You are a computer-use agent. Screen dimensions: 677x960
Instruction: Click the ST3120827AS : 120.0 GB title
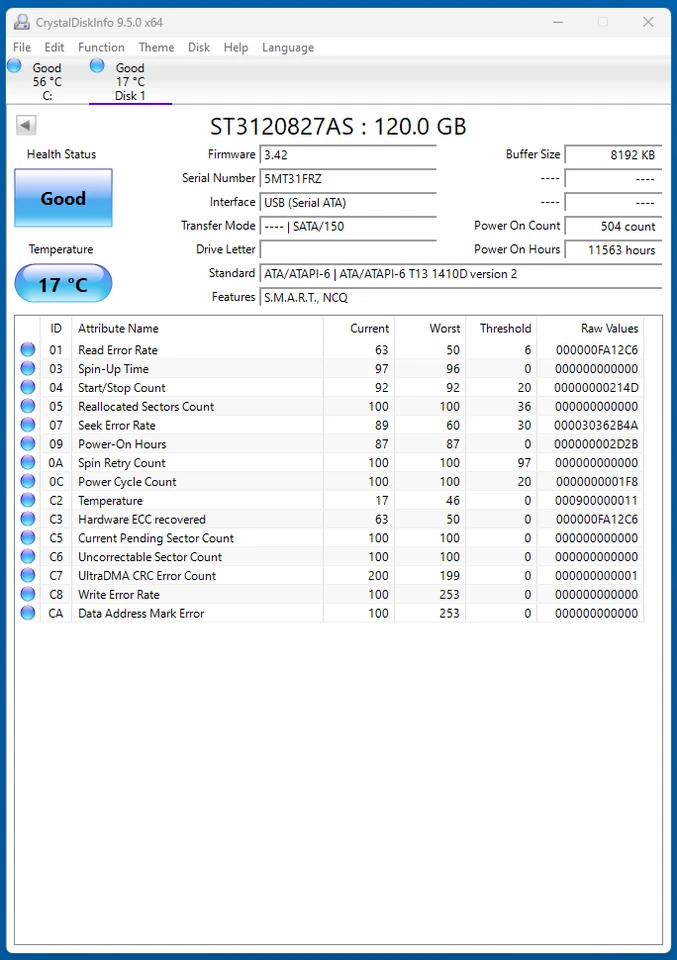[338, 127]
